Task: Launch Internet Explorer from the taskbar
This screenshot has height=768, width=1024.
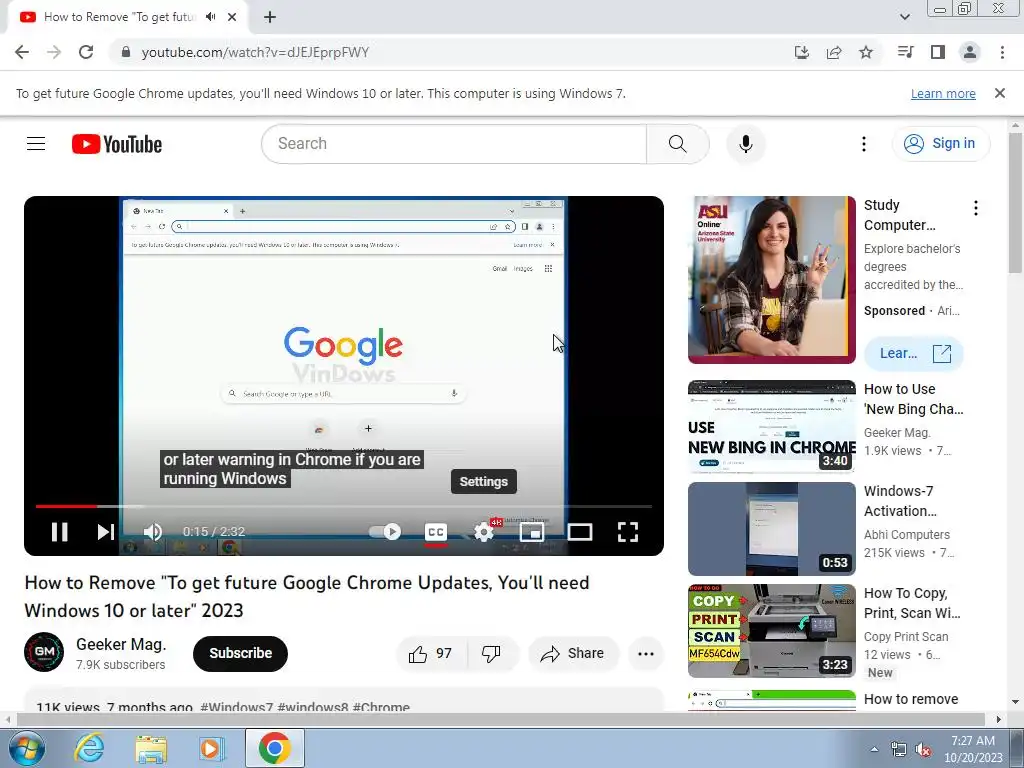Action: (x=89, y=748)
